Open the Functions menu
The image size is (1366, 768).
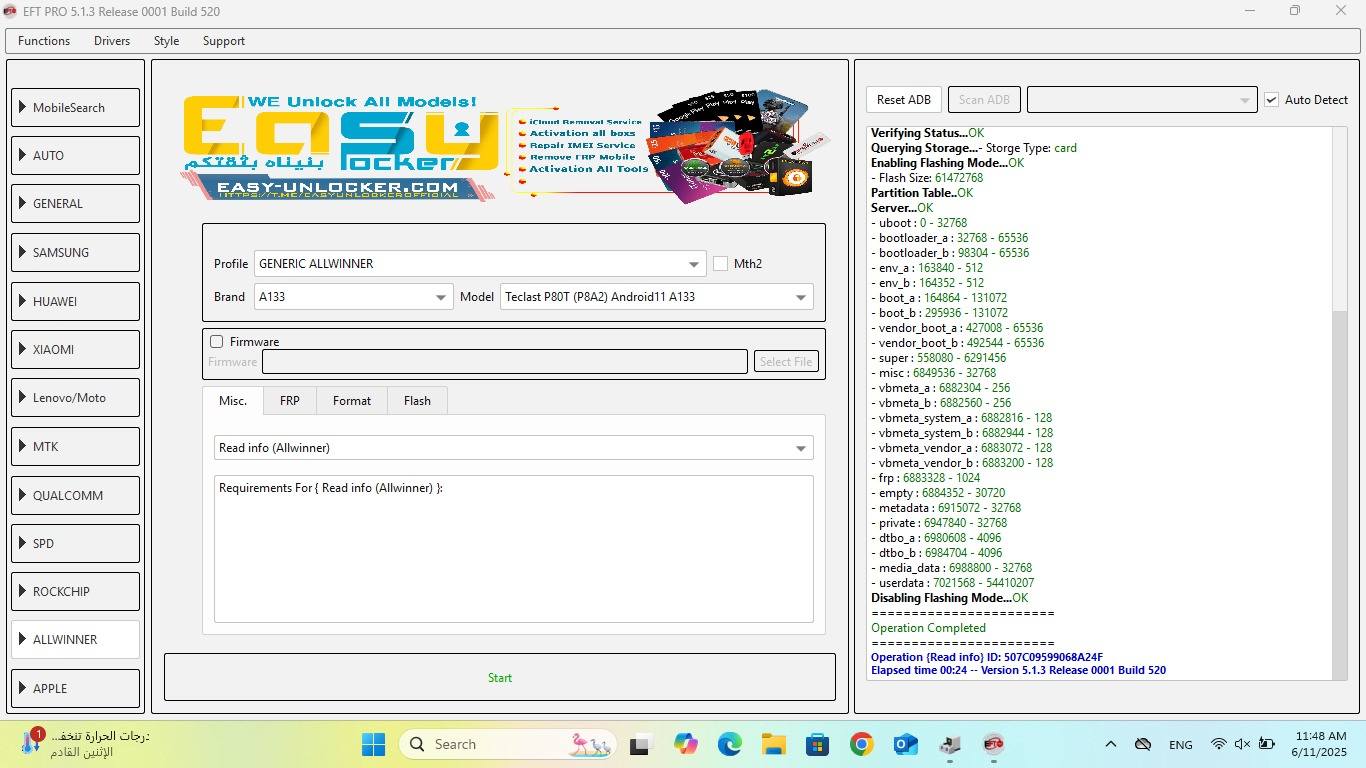point(44,41)
